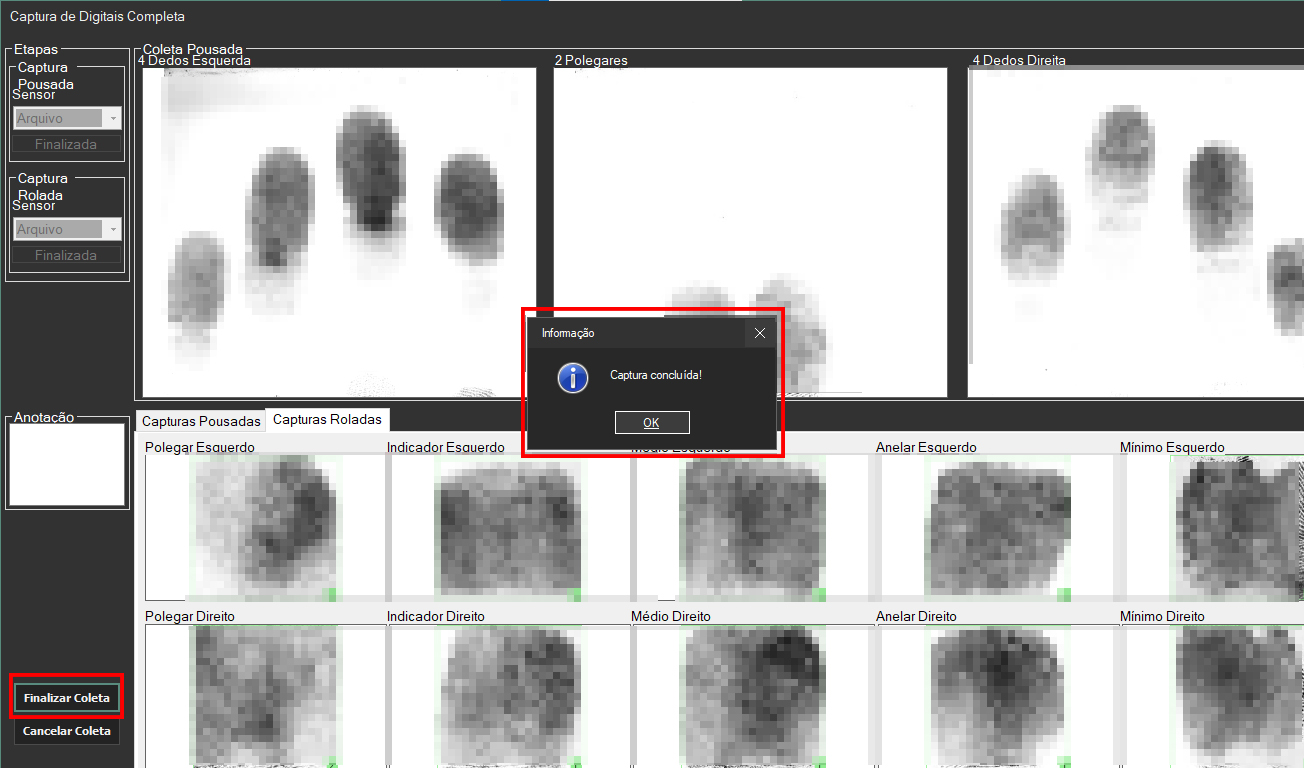Switch to the Capturas Pousadas tab

pyautogui.click(x=201, y=421)
